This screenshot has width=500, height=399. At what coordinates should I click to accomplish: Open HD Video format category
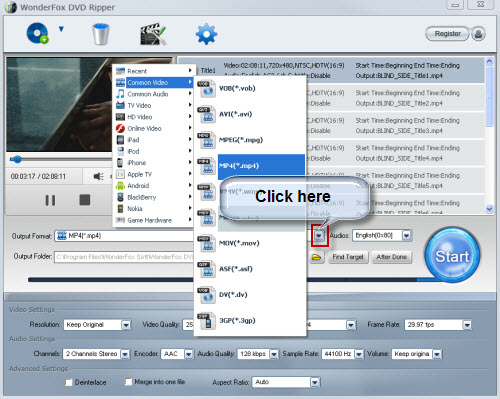click(153, 117)
